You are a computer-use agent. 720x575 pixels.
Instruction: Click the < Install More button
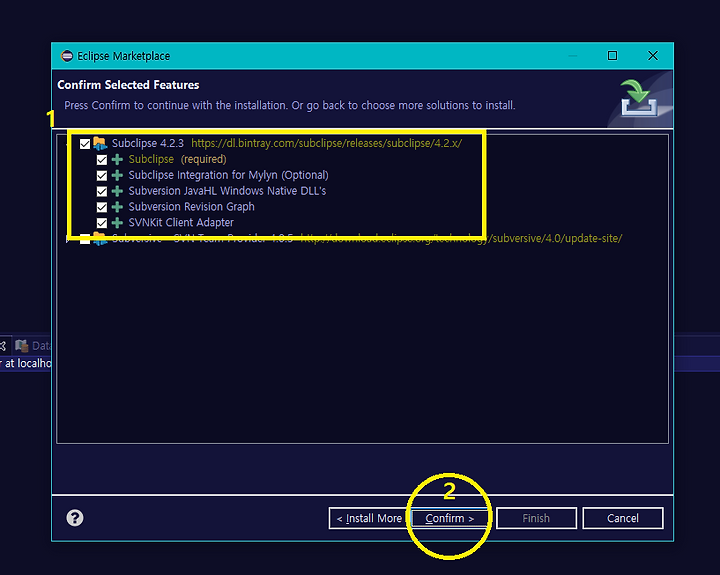click(368, 518)
